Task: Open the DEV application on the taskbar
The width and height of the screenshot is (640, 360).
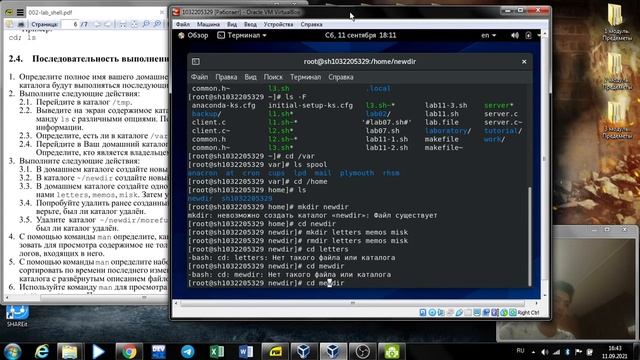Action: coord(158,351)
